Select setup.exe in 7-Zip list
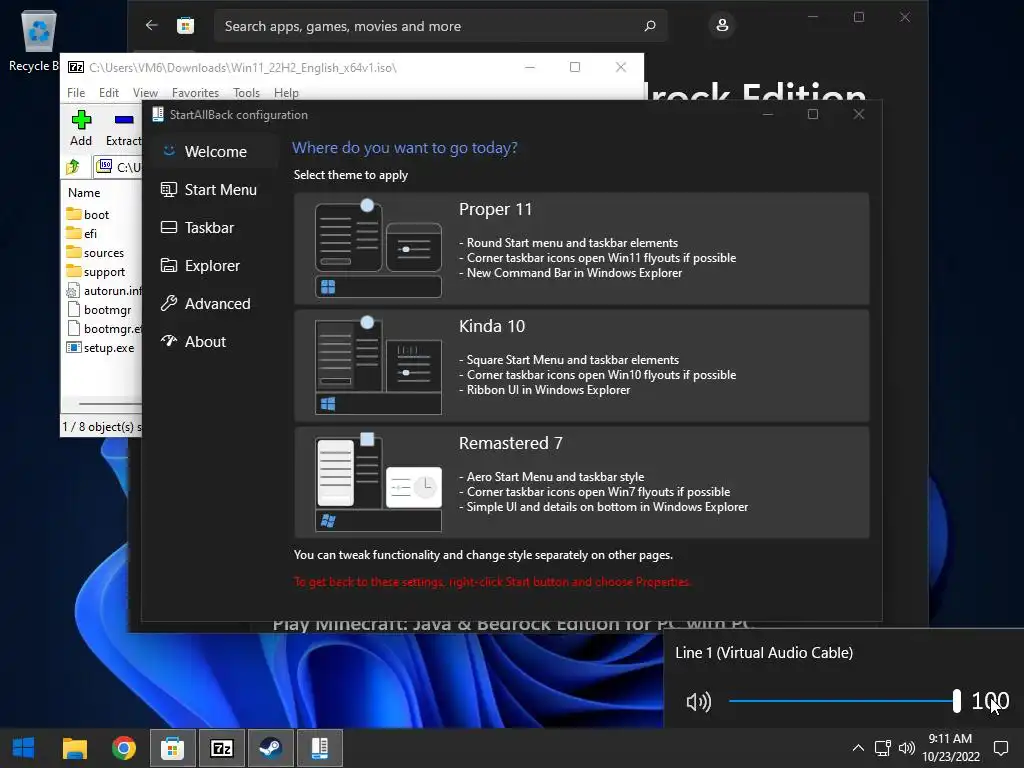The width and height of the screenshot is (1024, 768). (x=101, y=347)
